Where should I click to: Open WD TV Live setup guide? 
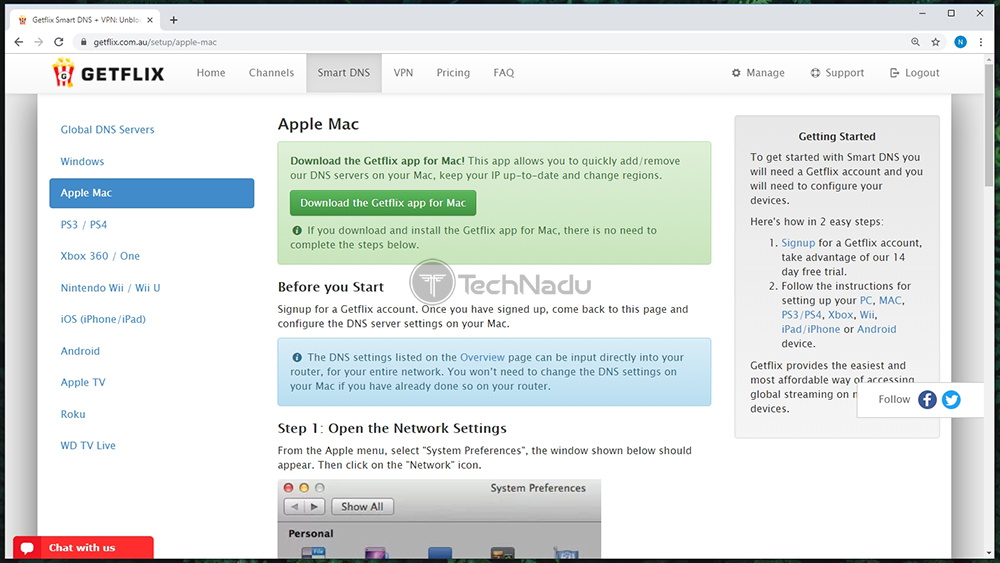point(88,445)
